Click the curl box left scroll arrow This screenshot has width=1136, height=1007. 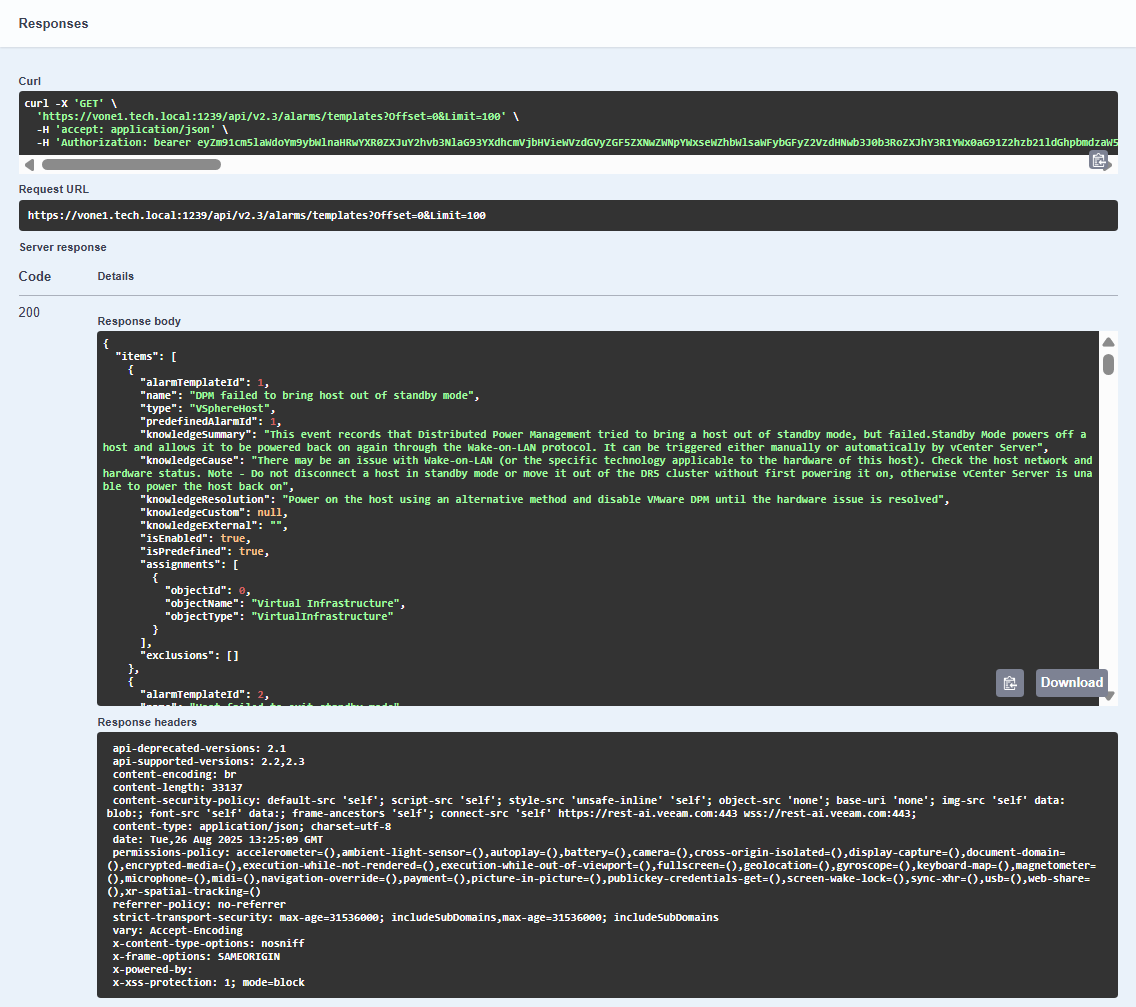(30, 164)
